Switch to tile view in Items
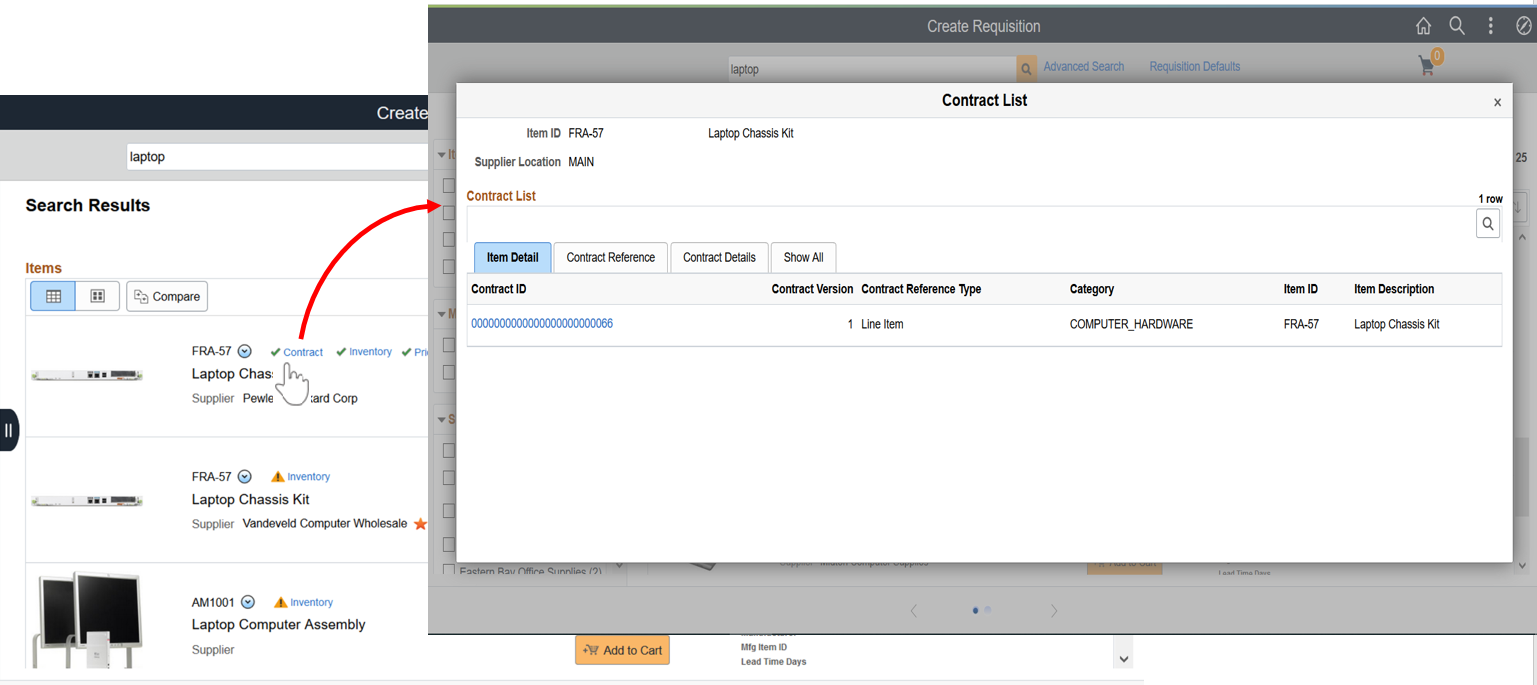1537x685 pixels. pyautogui.click(x=98, y=296)
